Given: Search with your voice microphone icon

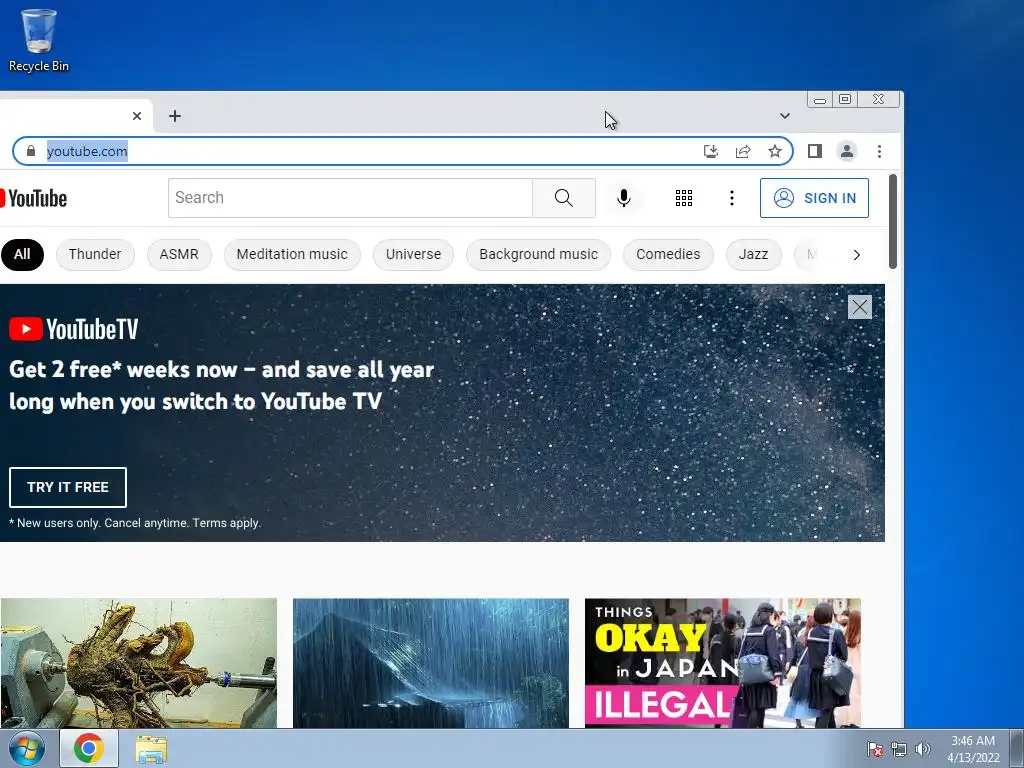Looking at the screenshot, I should [x=624, y=198].
